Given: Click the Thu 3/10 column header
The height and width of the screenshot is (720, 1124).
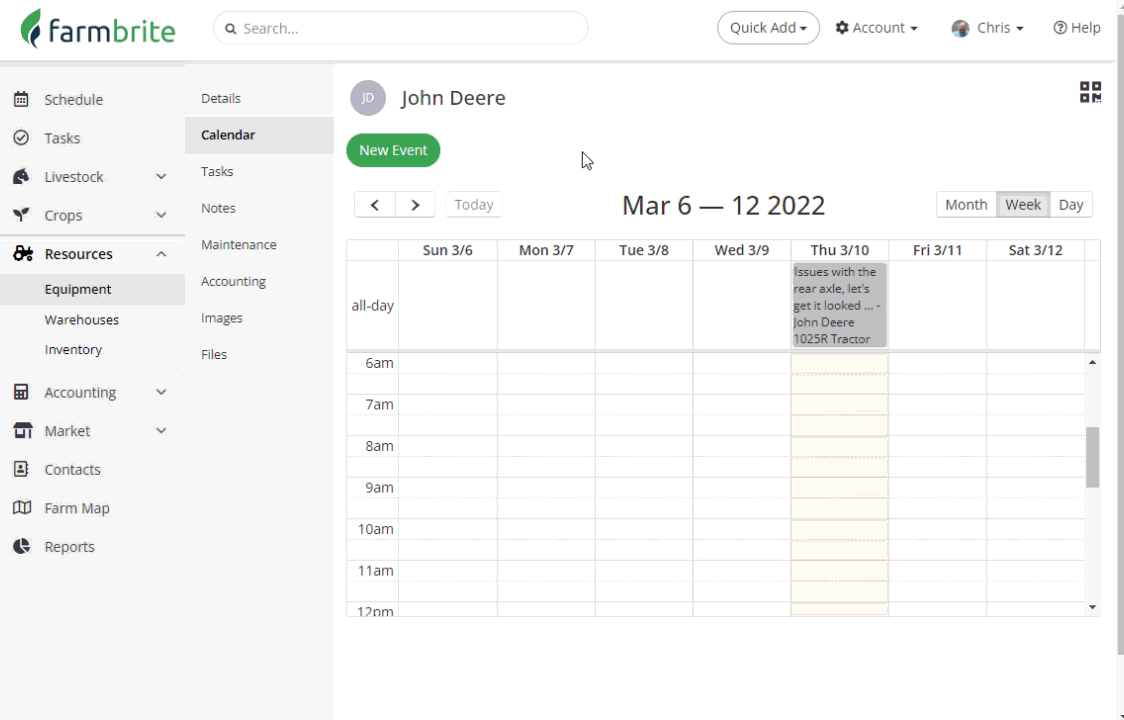Looking at the screenshot, I should pos(839,250).
